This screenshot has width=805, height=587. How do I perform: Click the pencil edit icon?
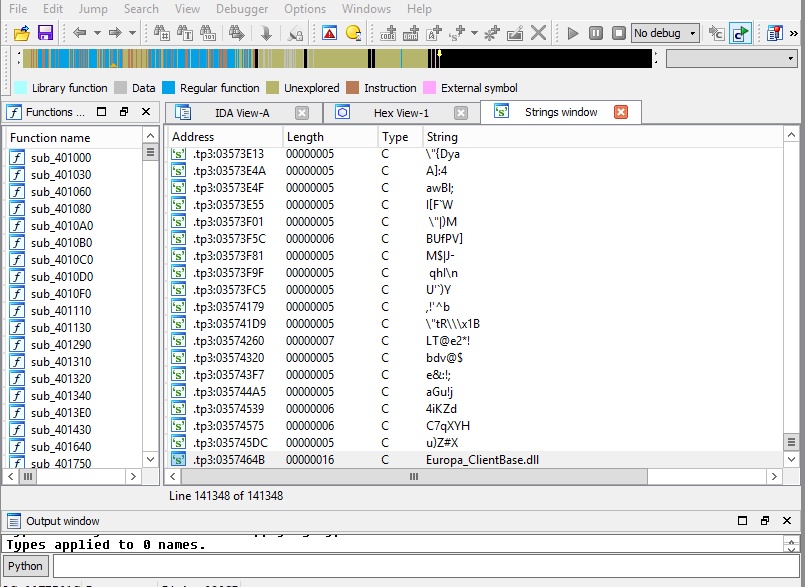(514, 33)
